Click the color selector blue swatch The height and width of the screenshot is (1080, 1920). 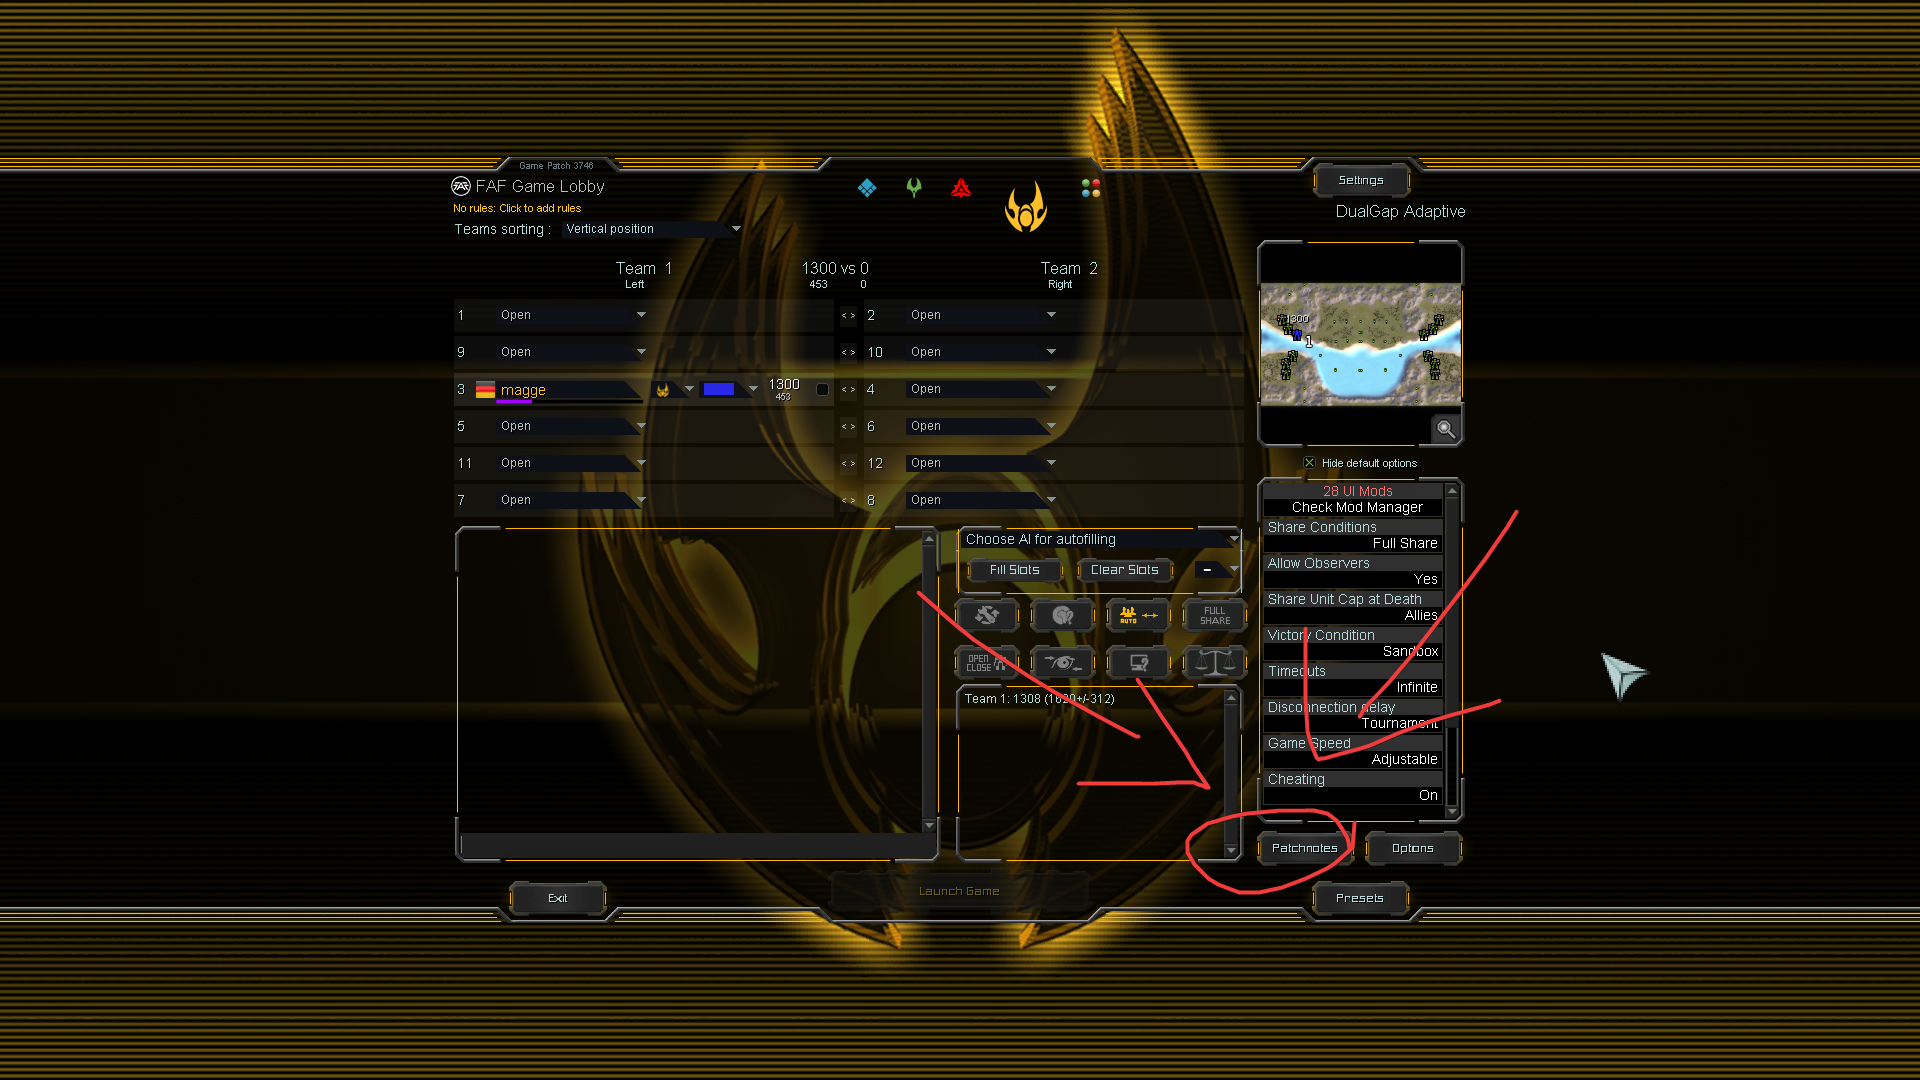[721, 388]
